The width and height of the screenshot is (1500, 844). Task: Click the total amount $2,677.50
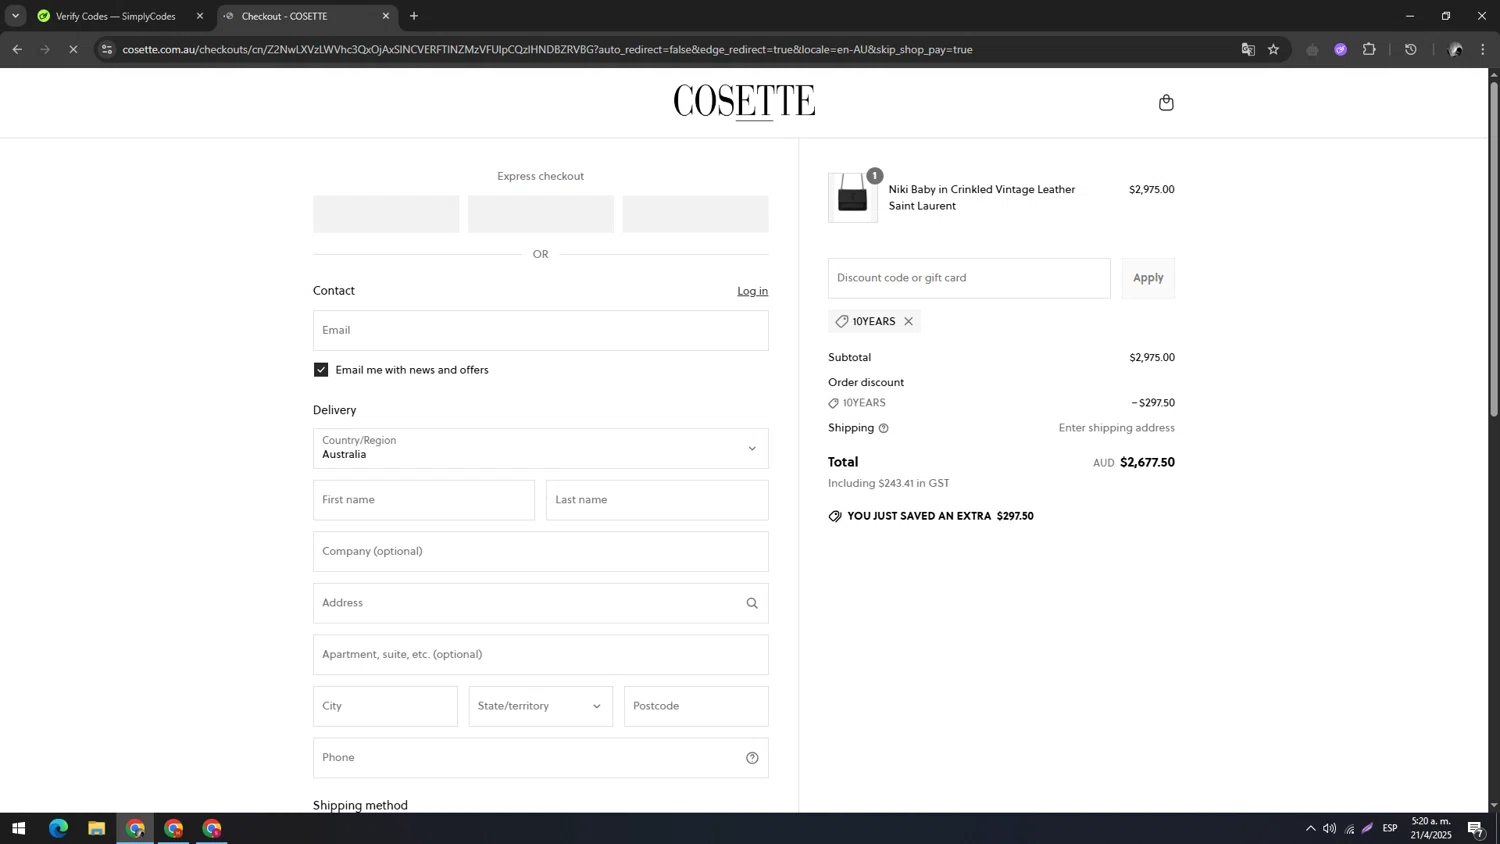[x=1147, y=462]
